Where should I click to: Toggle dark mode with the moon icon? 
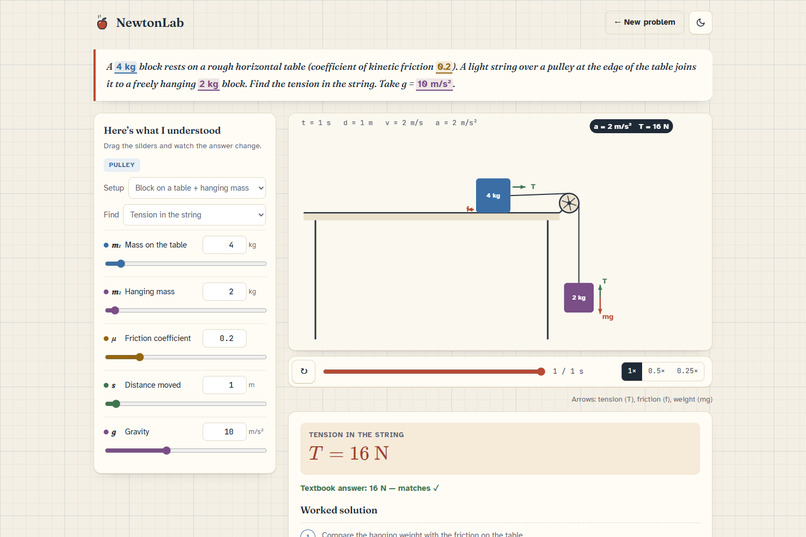pos(700,23)
